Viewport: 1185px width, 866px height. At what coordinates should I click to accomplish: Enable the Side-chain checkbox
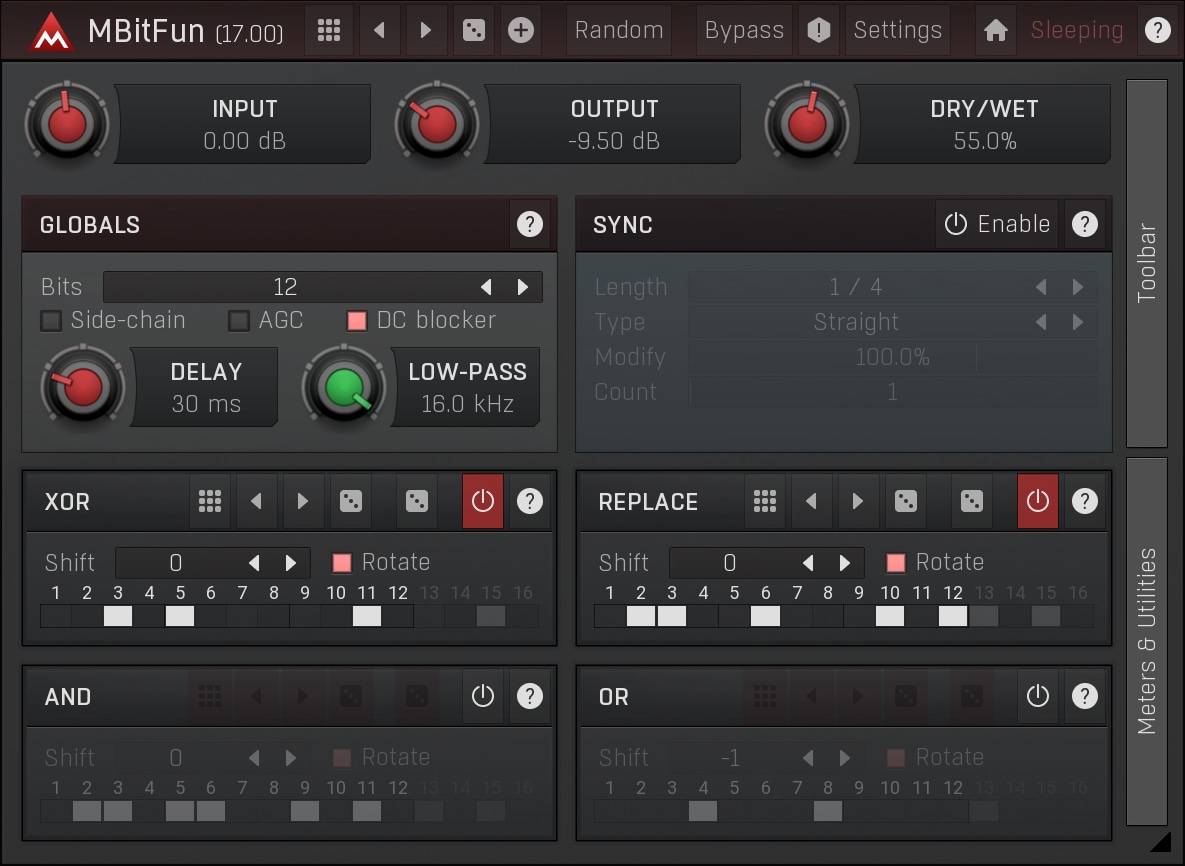(51, 321)
